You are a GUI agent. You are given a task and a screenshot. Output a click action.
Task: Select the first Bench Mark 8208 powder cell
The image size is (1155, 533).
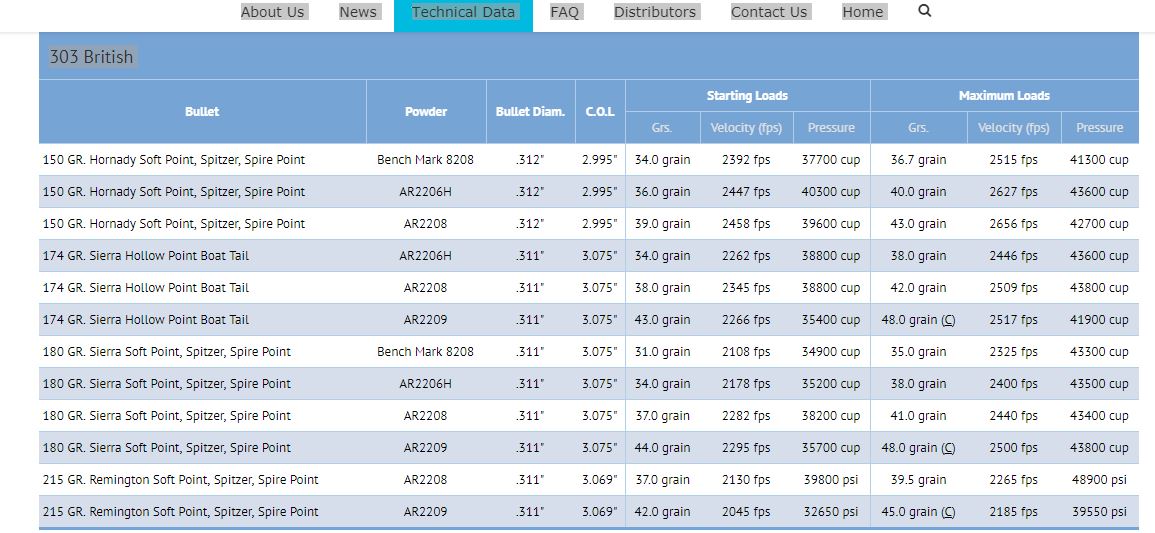[426, 160]
